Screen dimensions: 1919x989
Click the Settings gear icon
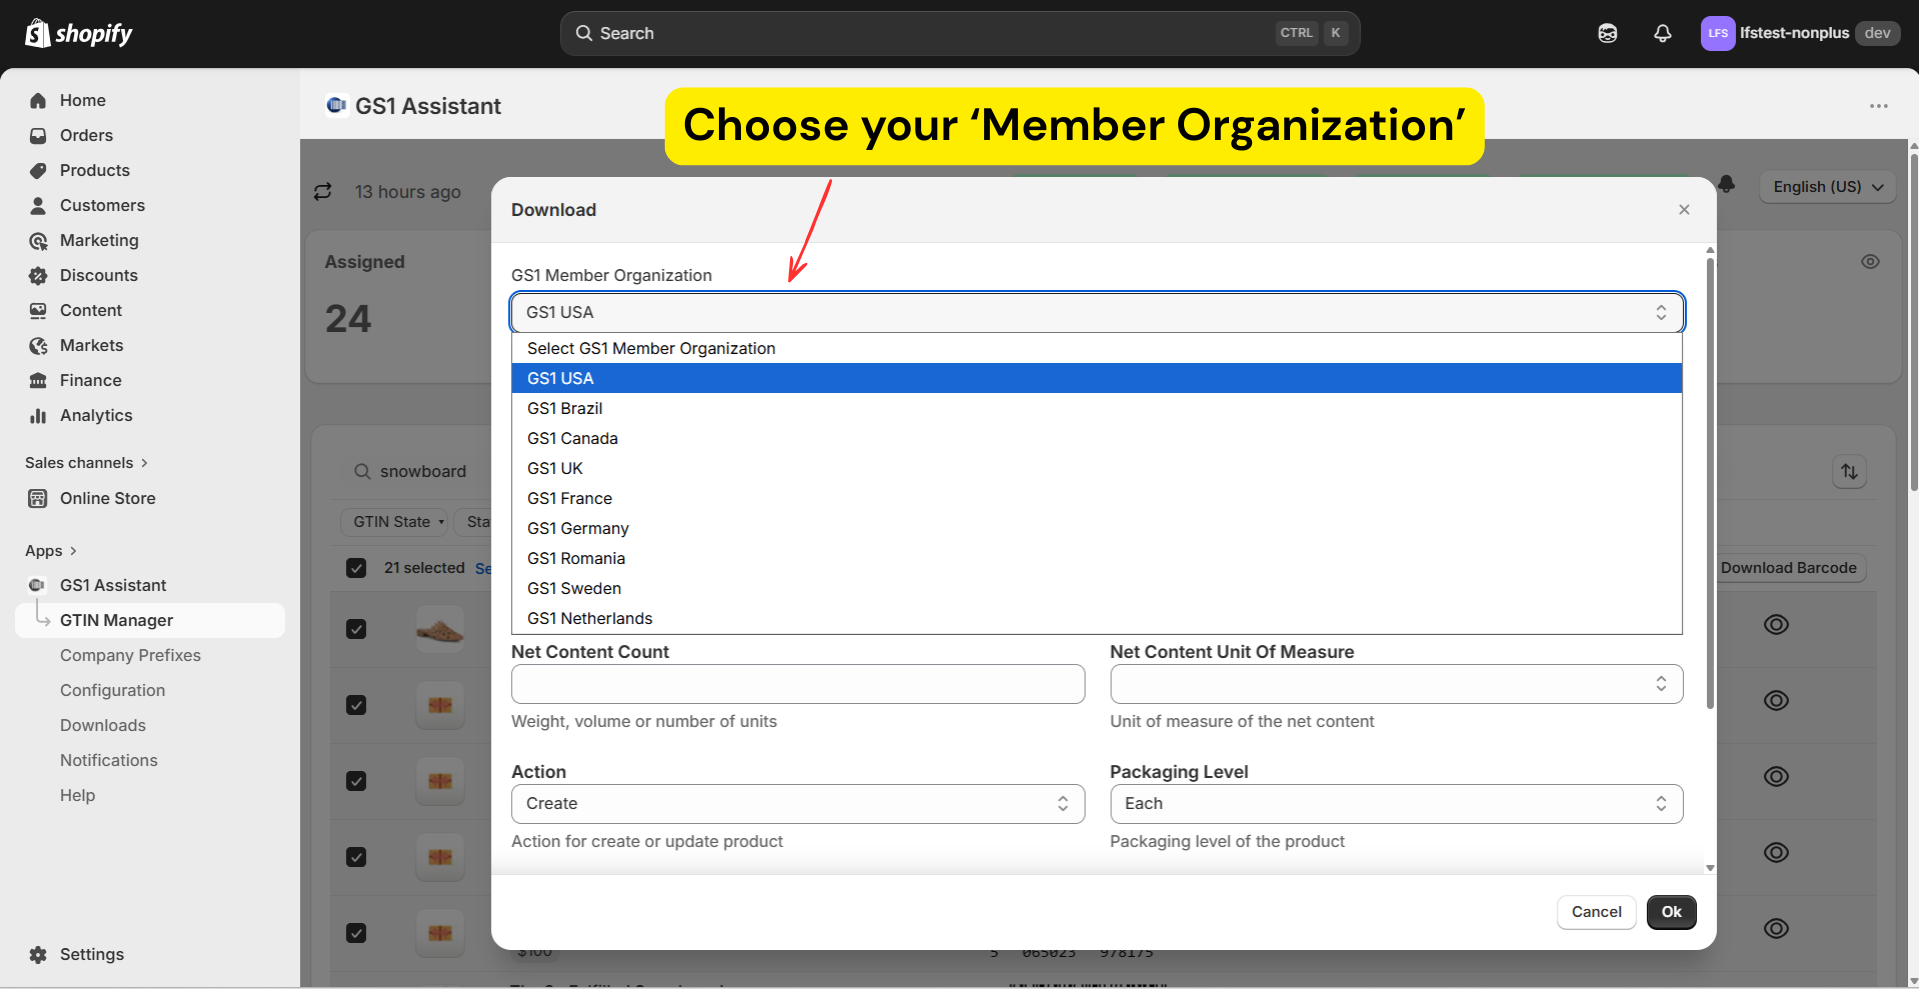point(38,954)
